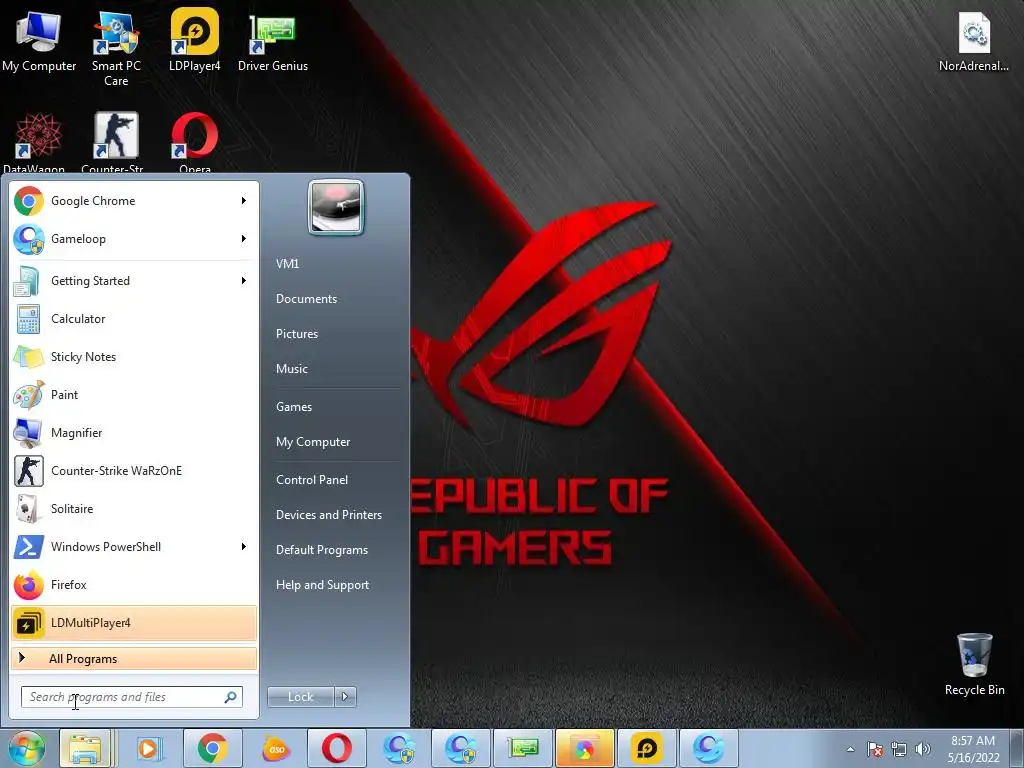Viewport: 1024px width, 768px height.
Task: Open the LDPlayer4 desktop shortcut
Action: pyautogui.click(x=195, y=40)
